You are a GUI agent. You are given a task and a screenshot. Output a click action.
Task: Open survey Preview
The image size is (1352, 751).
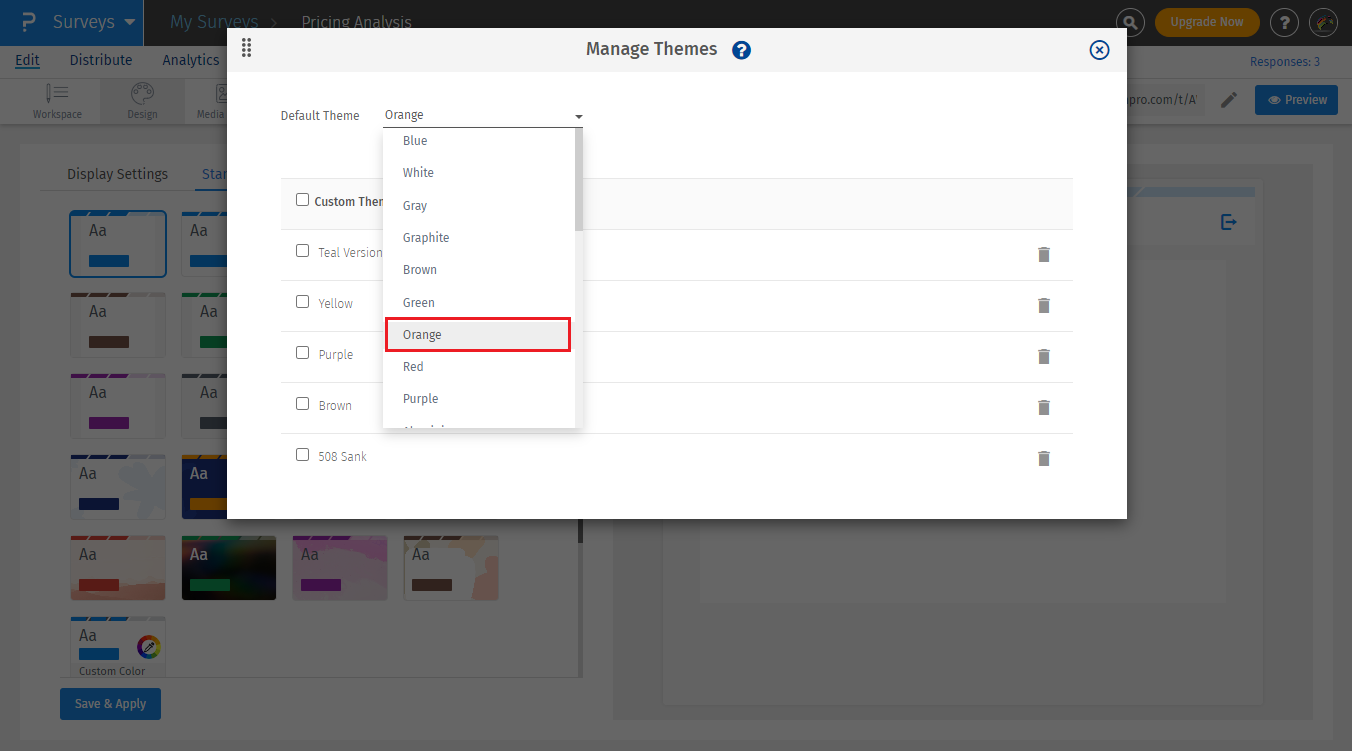click(1296, 100)
